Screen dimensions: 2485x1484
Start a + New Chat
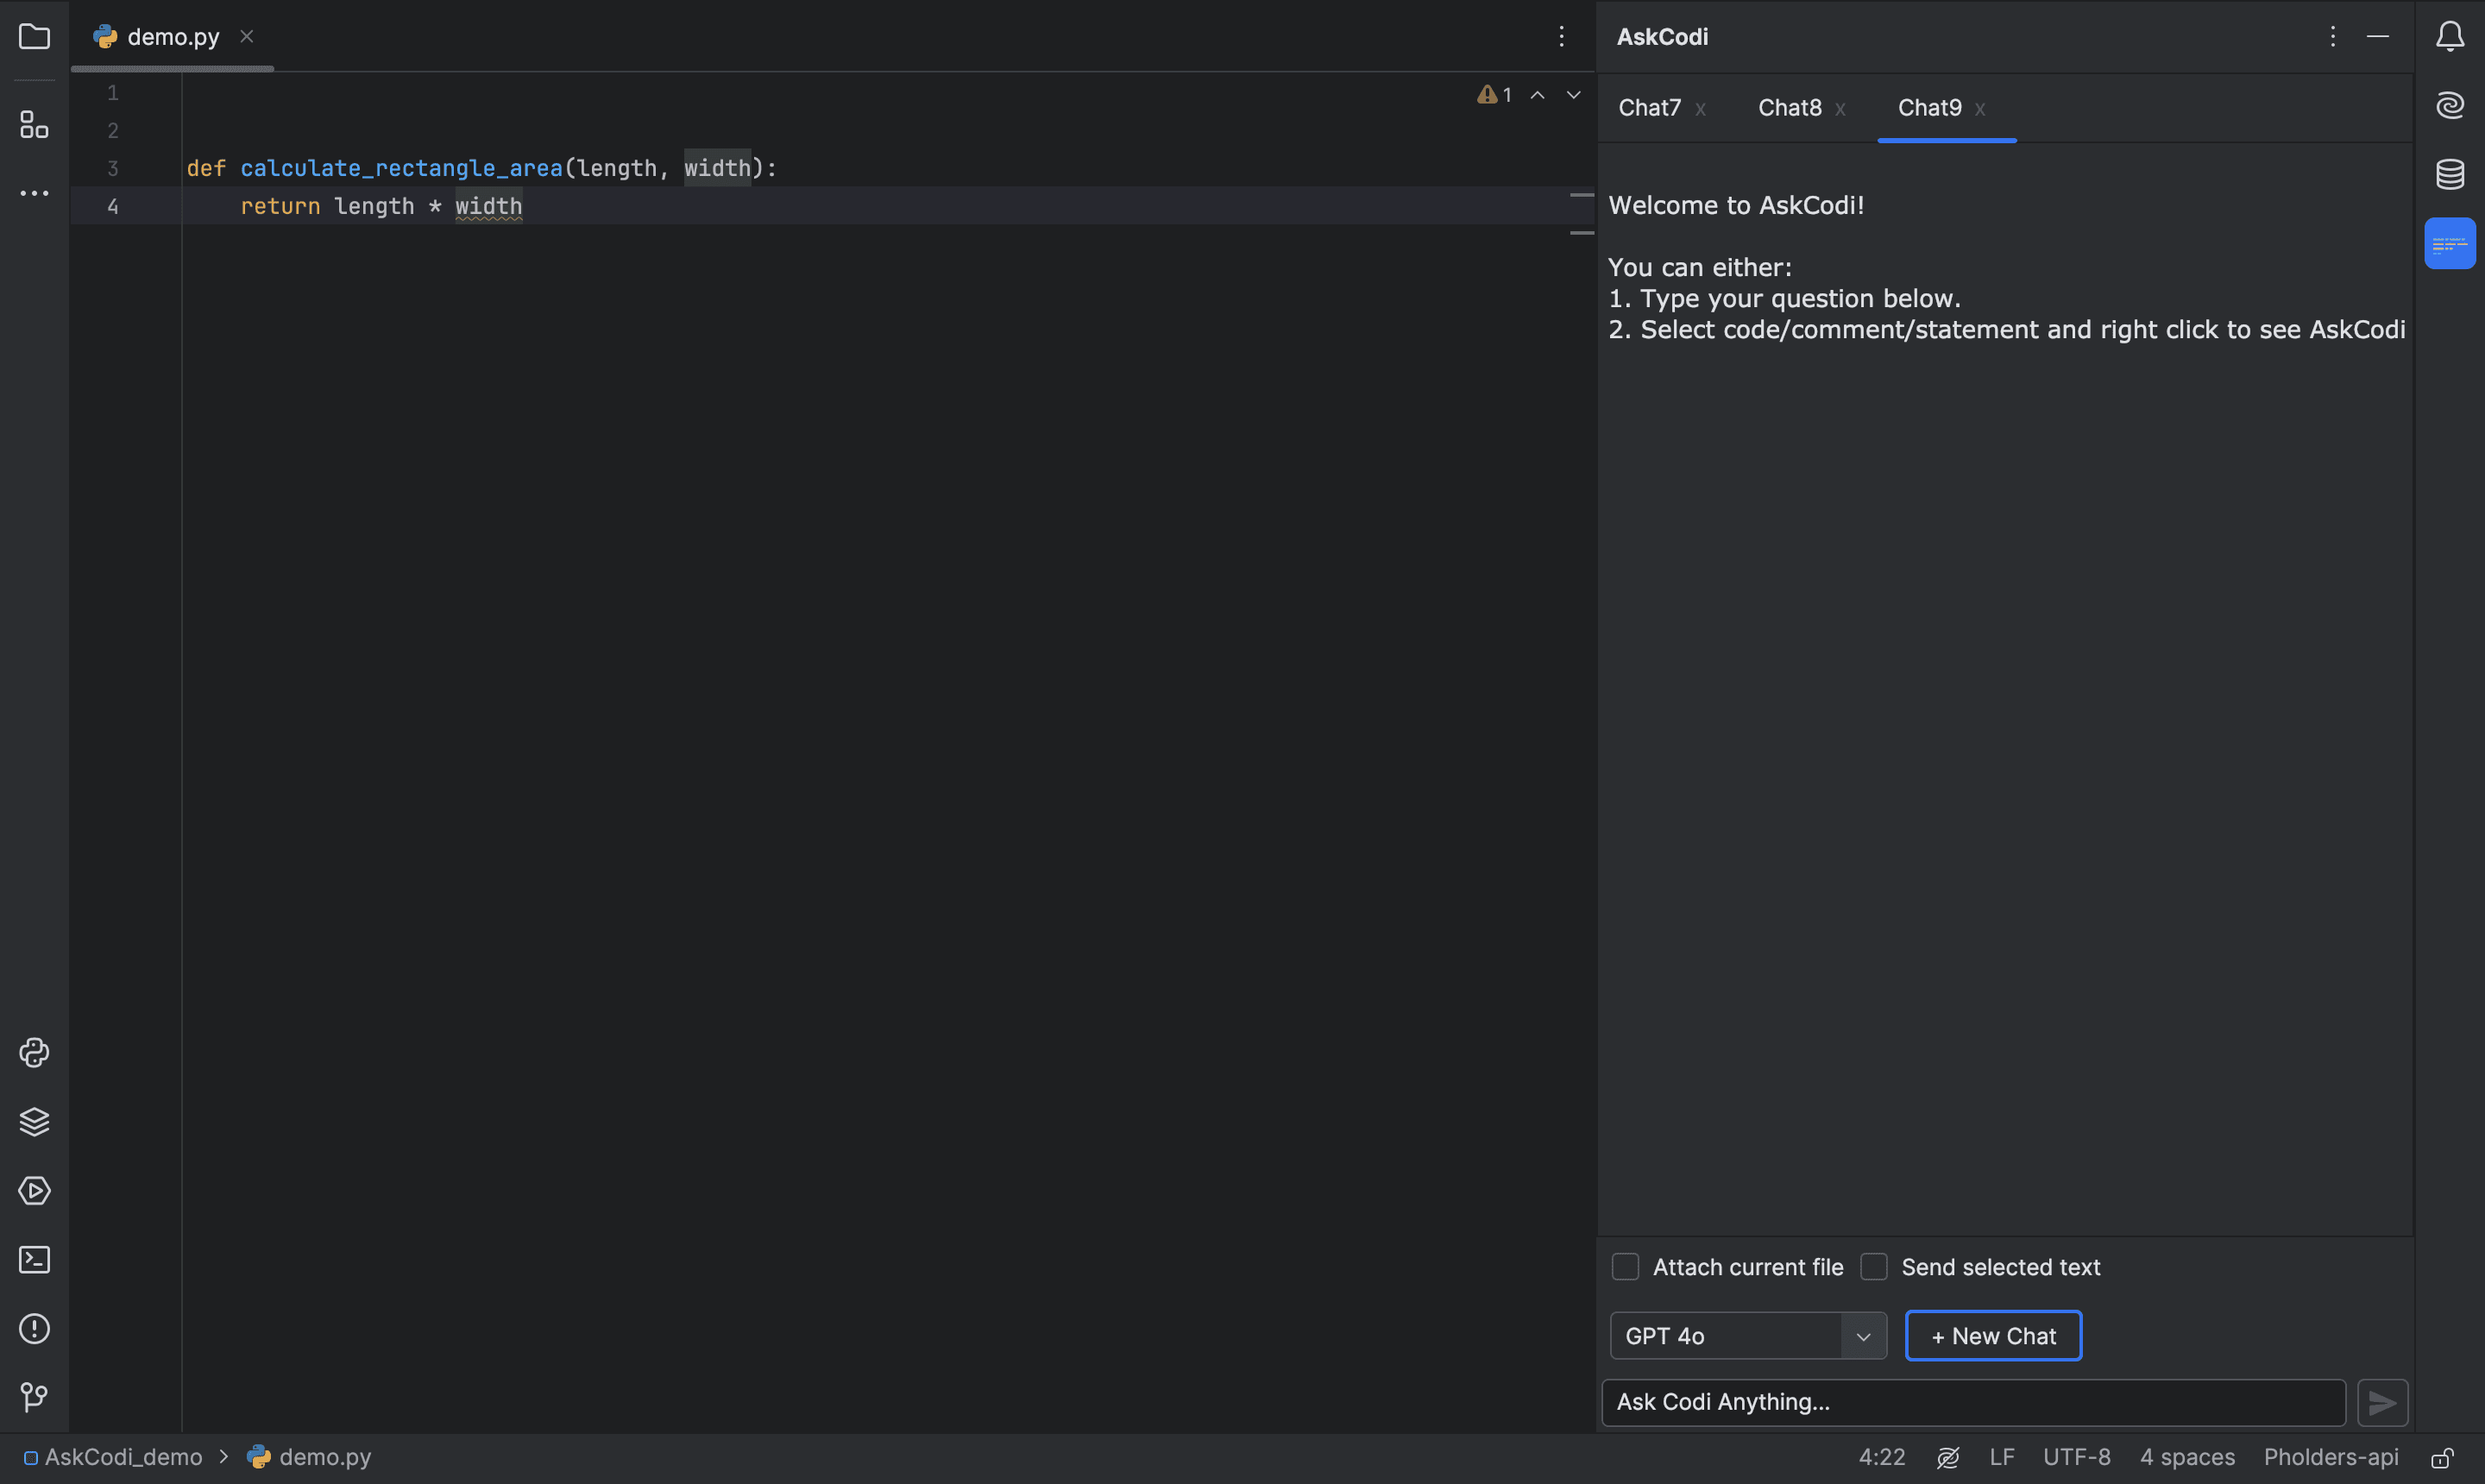(1993, 1336)
